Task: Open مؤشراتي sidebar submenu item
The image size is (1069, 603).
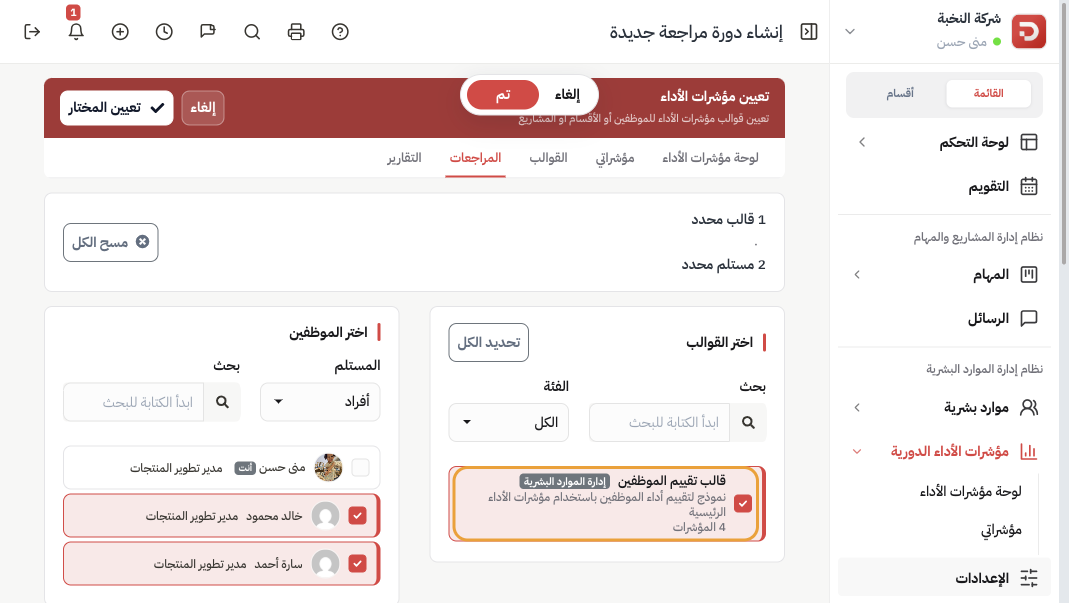Action: pyautogui.click(x=1001, y=530)
